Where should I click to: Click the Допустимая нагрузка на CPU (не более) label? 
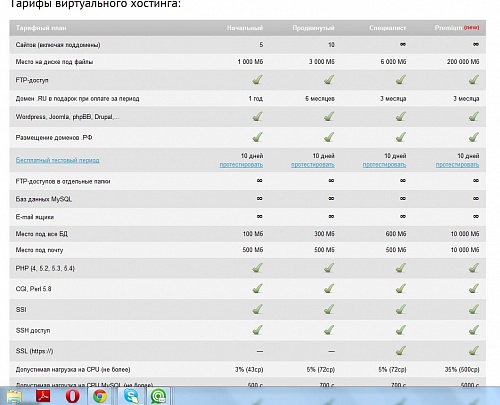(73, 369)
